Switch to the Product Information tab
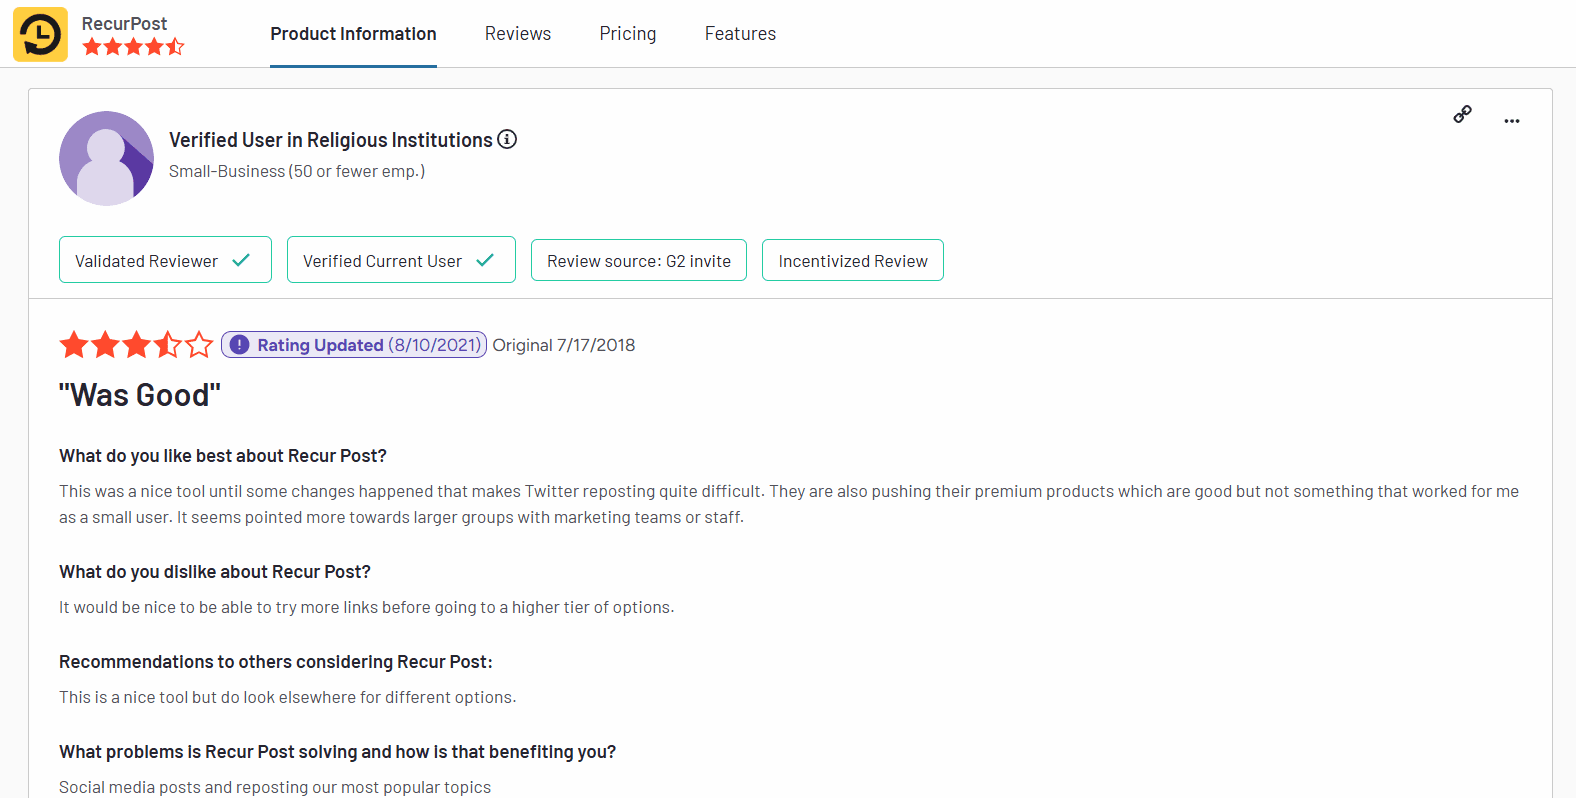Image resolution: width=1576 pixels, height=798 pixels. (x=353, y=34)
